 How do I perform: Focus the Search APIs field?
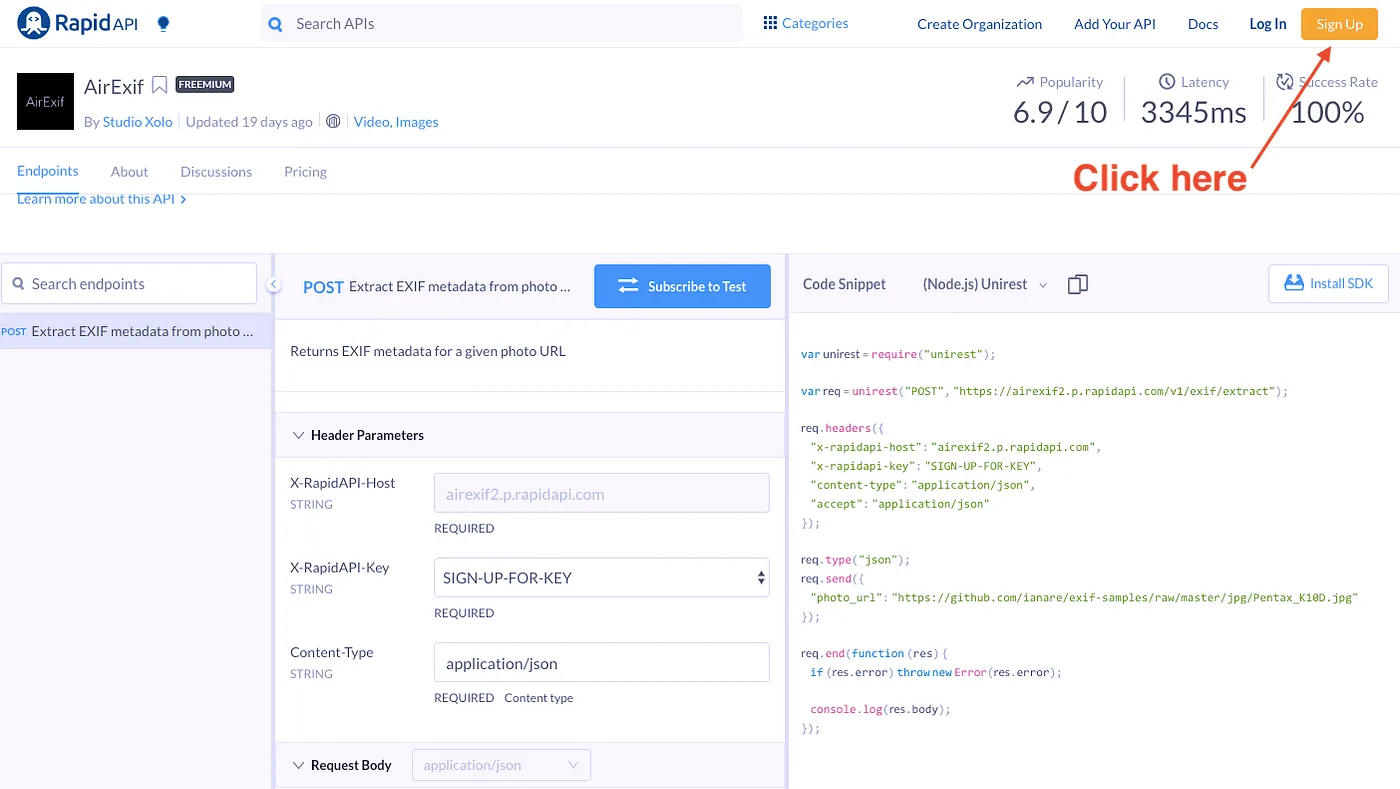502,24
